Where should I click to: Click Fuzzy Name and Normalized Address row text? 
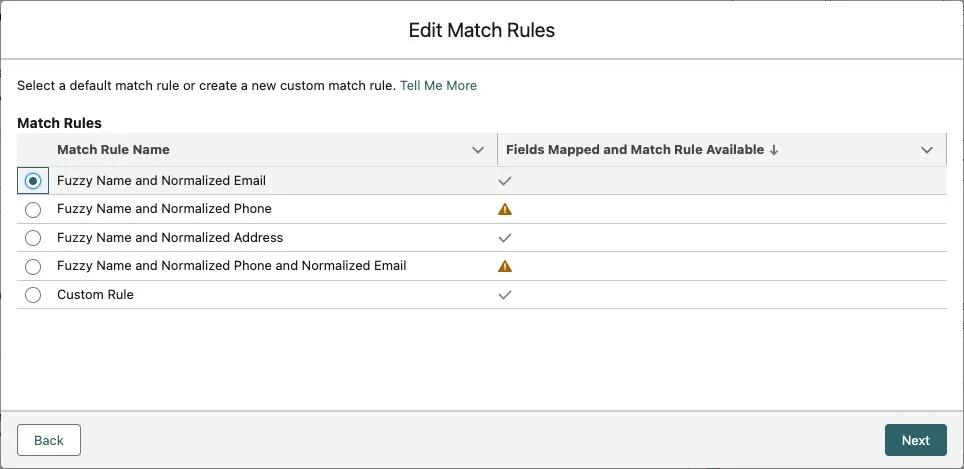coord(170,238)
